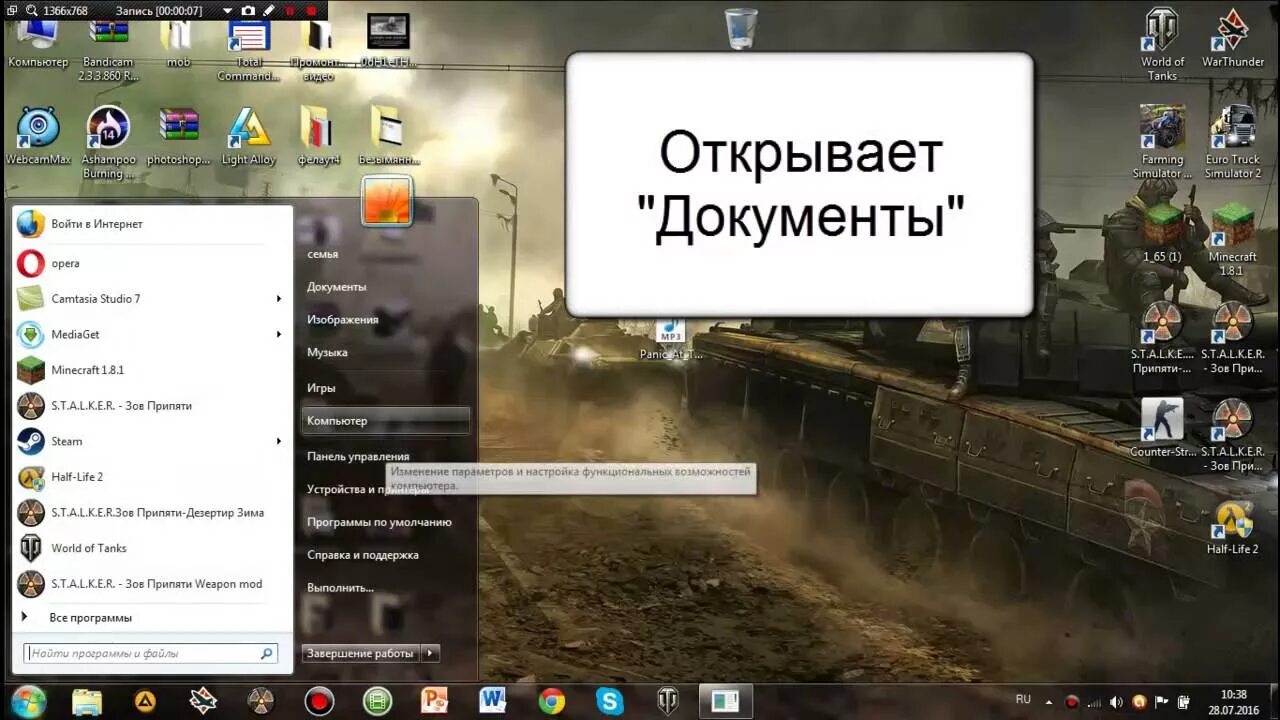Open the World of Tanks taskbar icon
The image size is (1280, 720).
[x=668, y=701]
